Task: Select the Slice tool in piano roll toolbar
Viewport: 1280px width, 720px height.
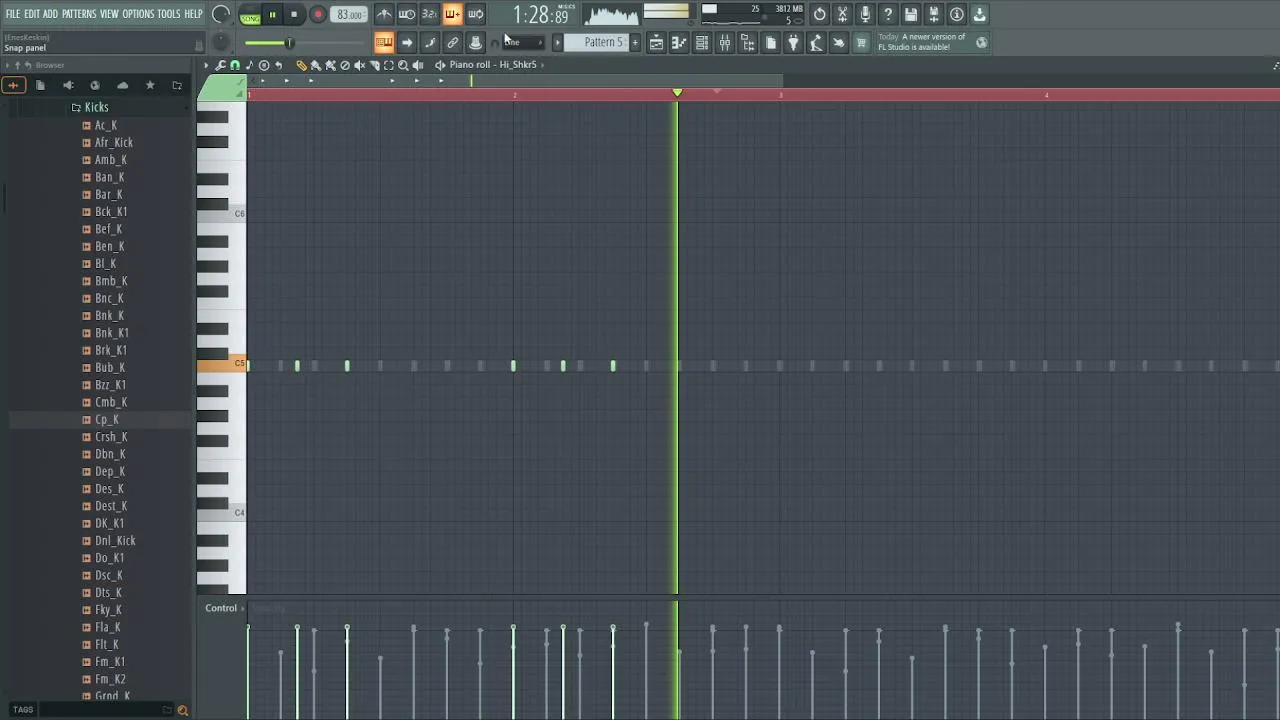Action: pyautogui.click(x=374, y=65)
